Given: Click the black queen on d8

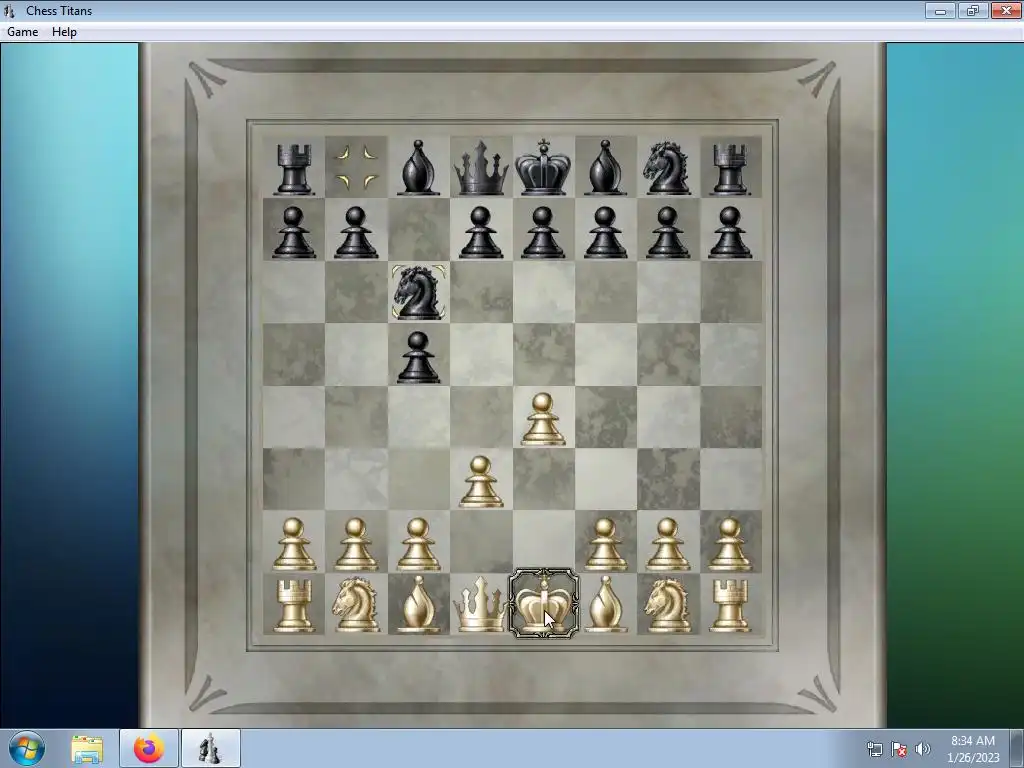Looking at the screenshot, I should coord(481,168).
